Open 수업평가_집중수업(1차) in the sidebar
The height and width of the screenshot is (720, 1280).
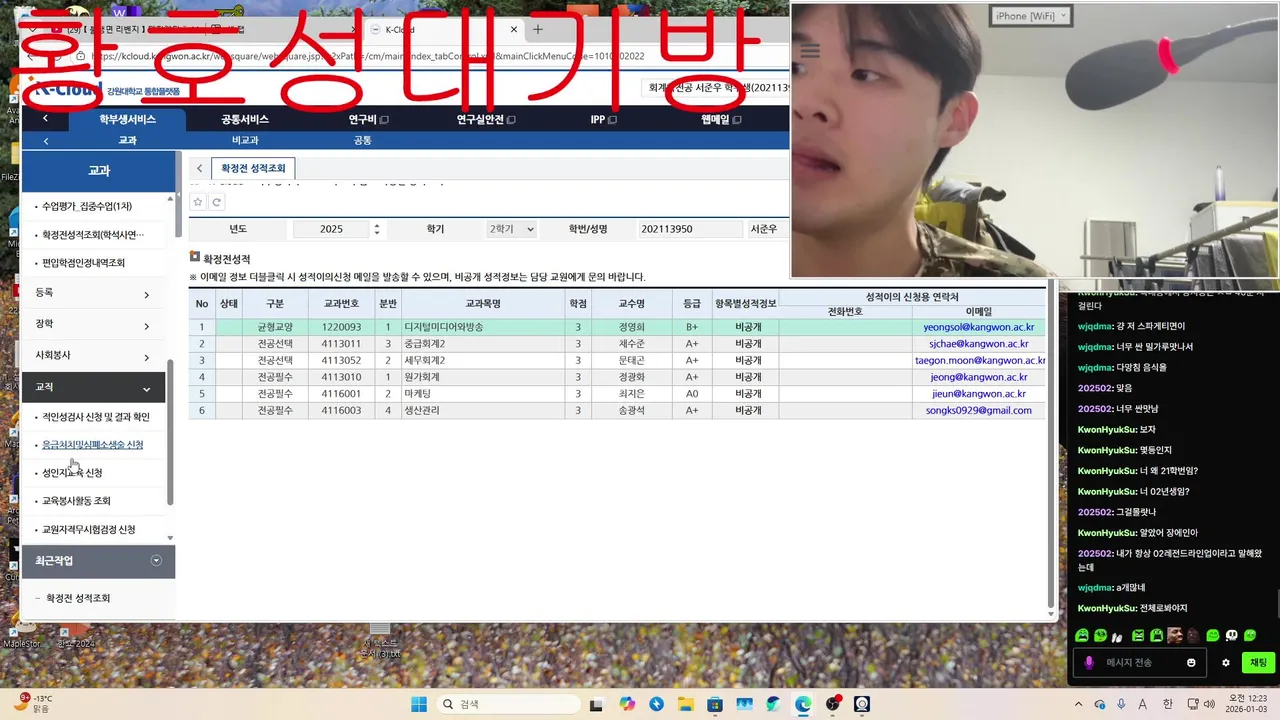[87, 206]
